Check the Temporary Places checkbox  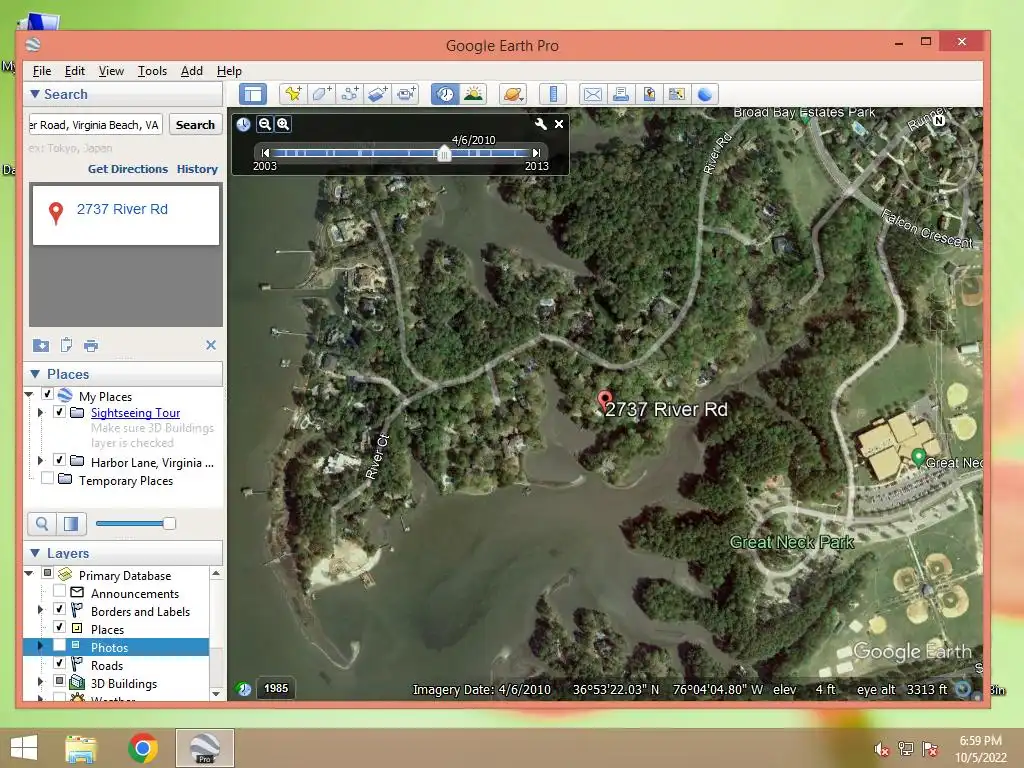(x=48, y=478)
